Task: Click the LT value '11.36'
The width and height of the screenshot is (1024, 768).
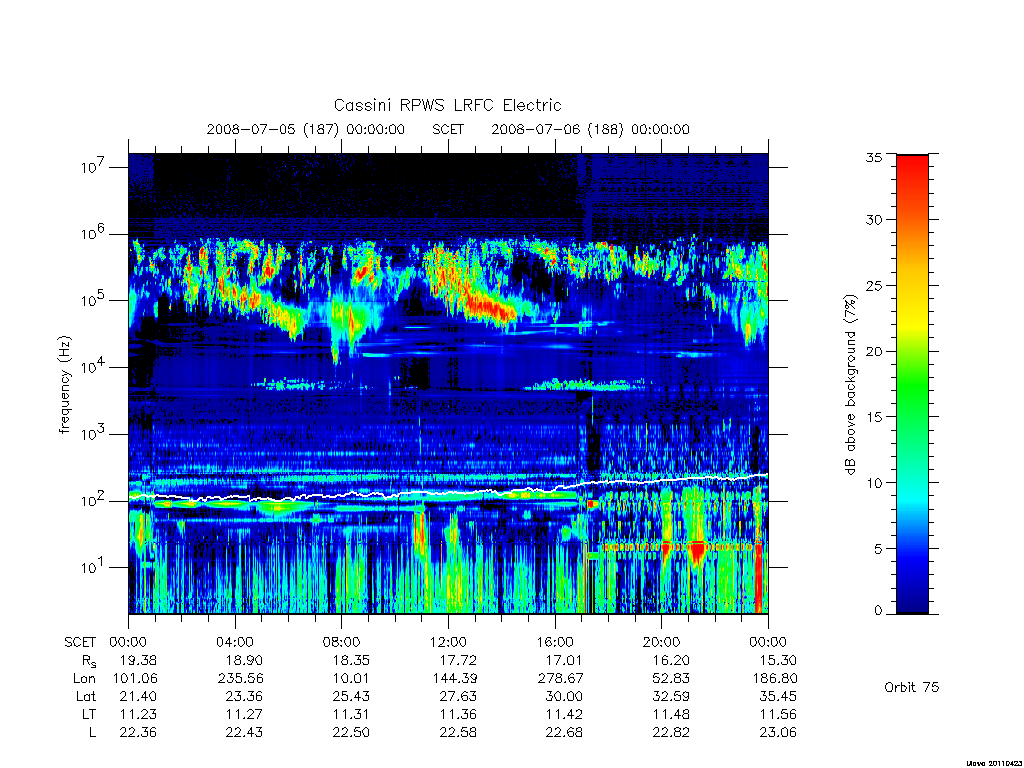Action: [x=458, y=714]
